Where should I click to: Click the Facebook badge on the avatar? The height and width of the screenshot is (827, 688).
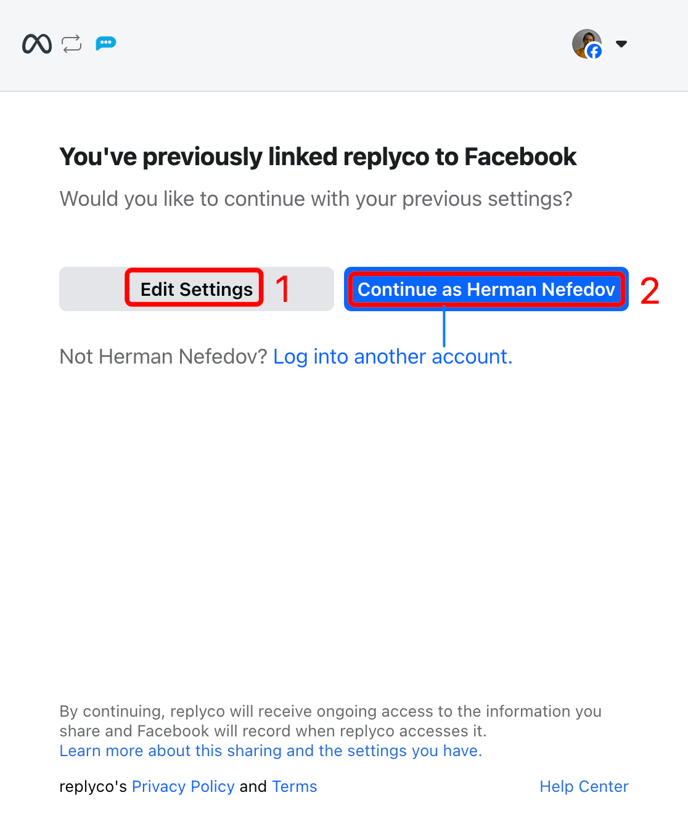[x=594, y=52]
